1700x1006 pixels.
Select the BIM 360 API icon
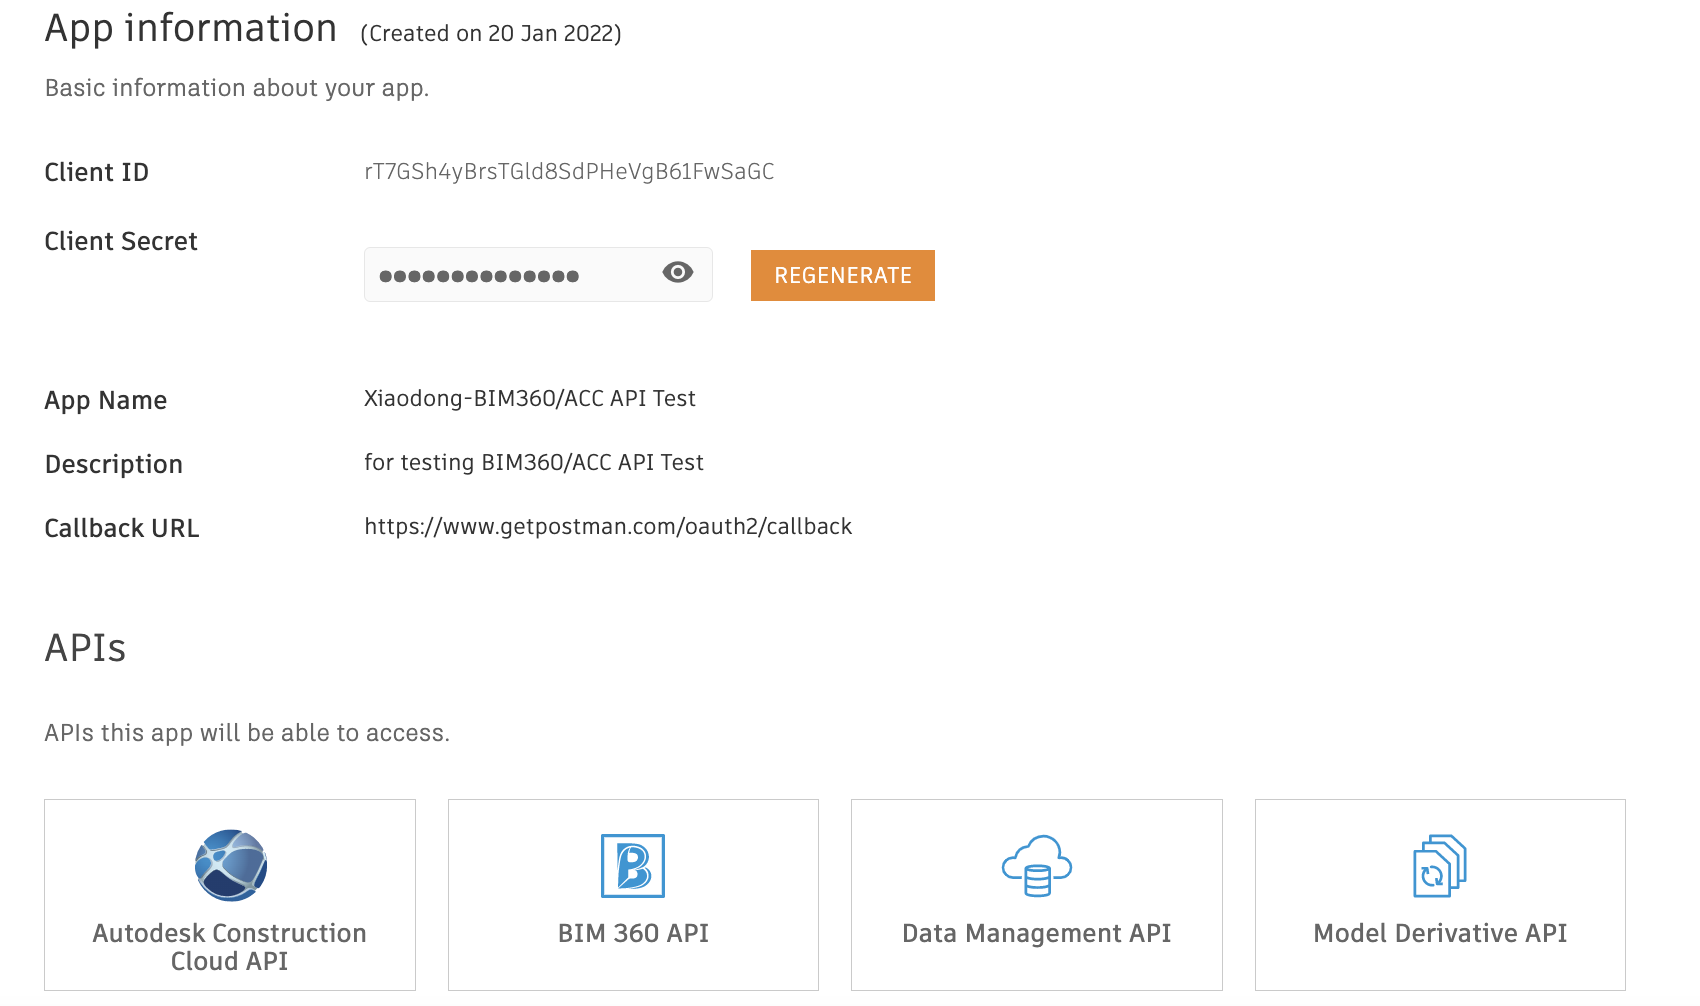633,866
